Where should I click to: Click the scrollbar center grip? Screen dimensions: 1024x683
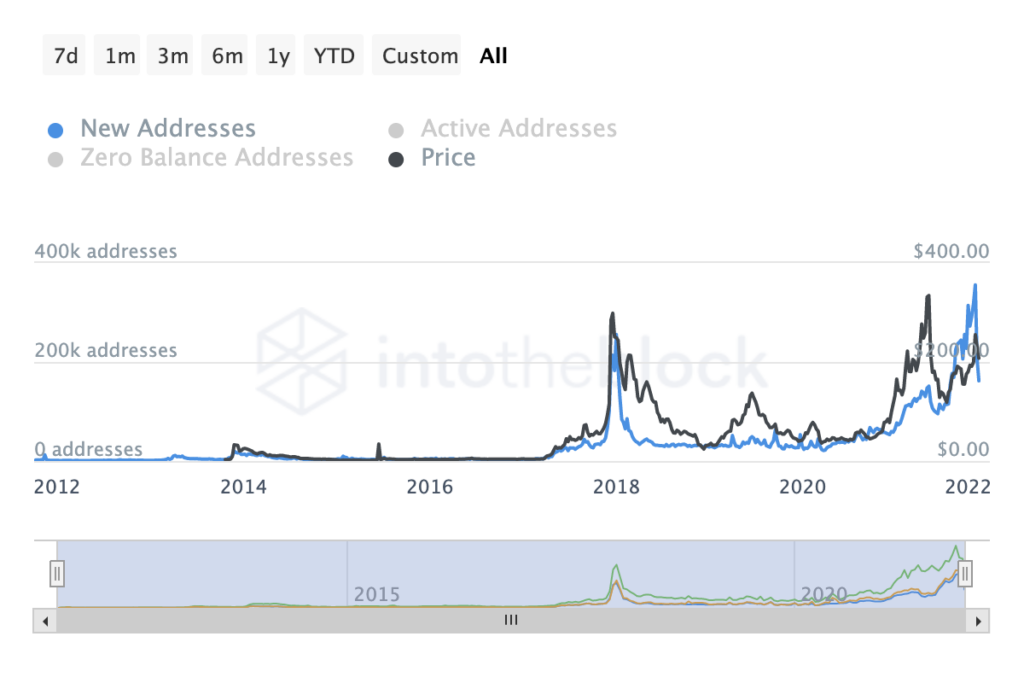[511, 620]
